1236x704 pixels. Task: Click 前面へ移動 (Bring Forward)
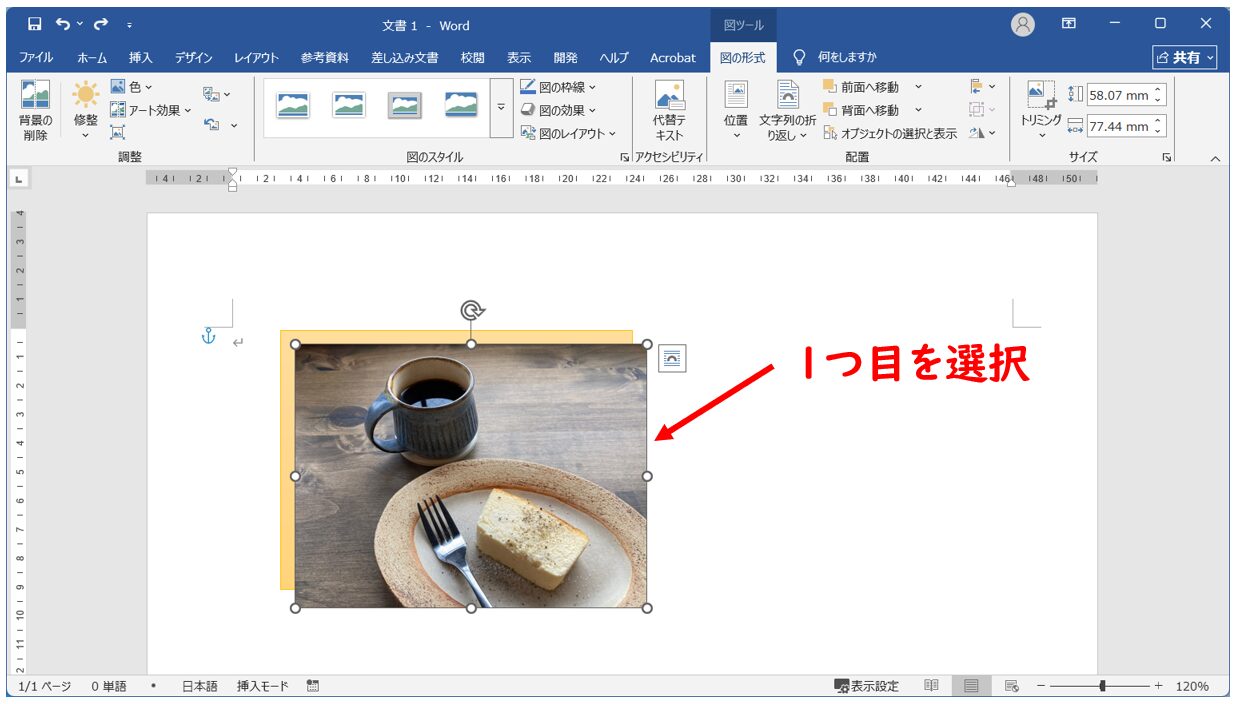pos(861,87)
